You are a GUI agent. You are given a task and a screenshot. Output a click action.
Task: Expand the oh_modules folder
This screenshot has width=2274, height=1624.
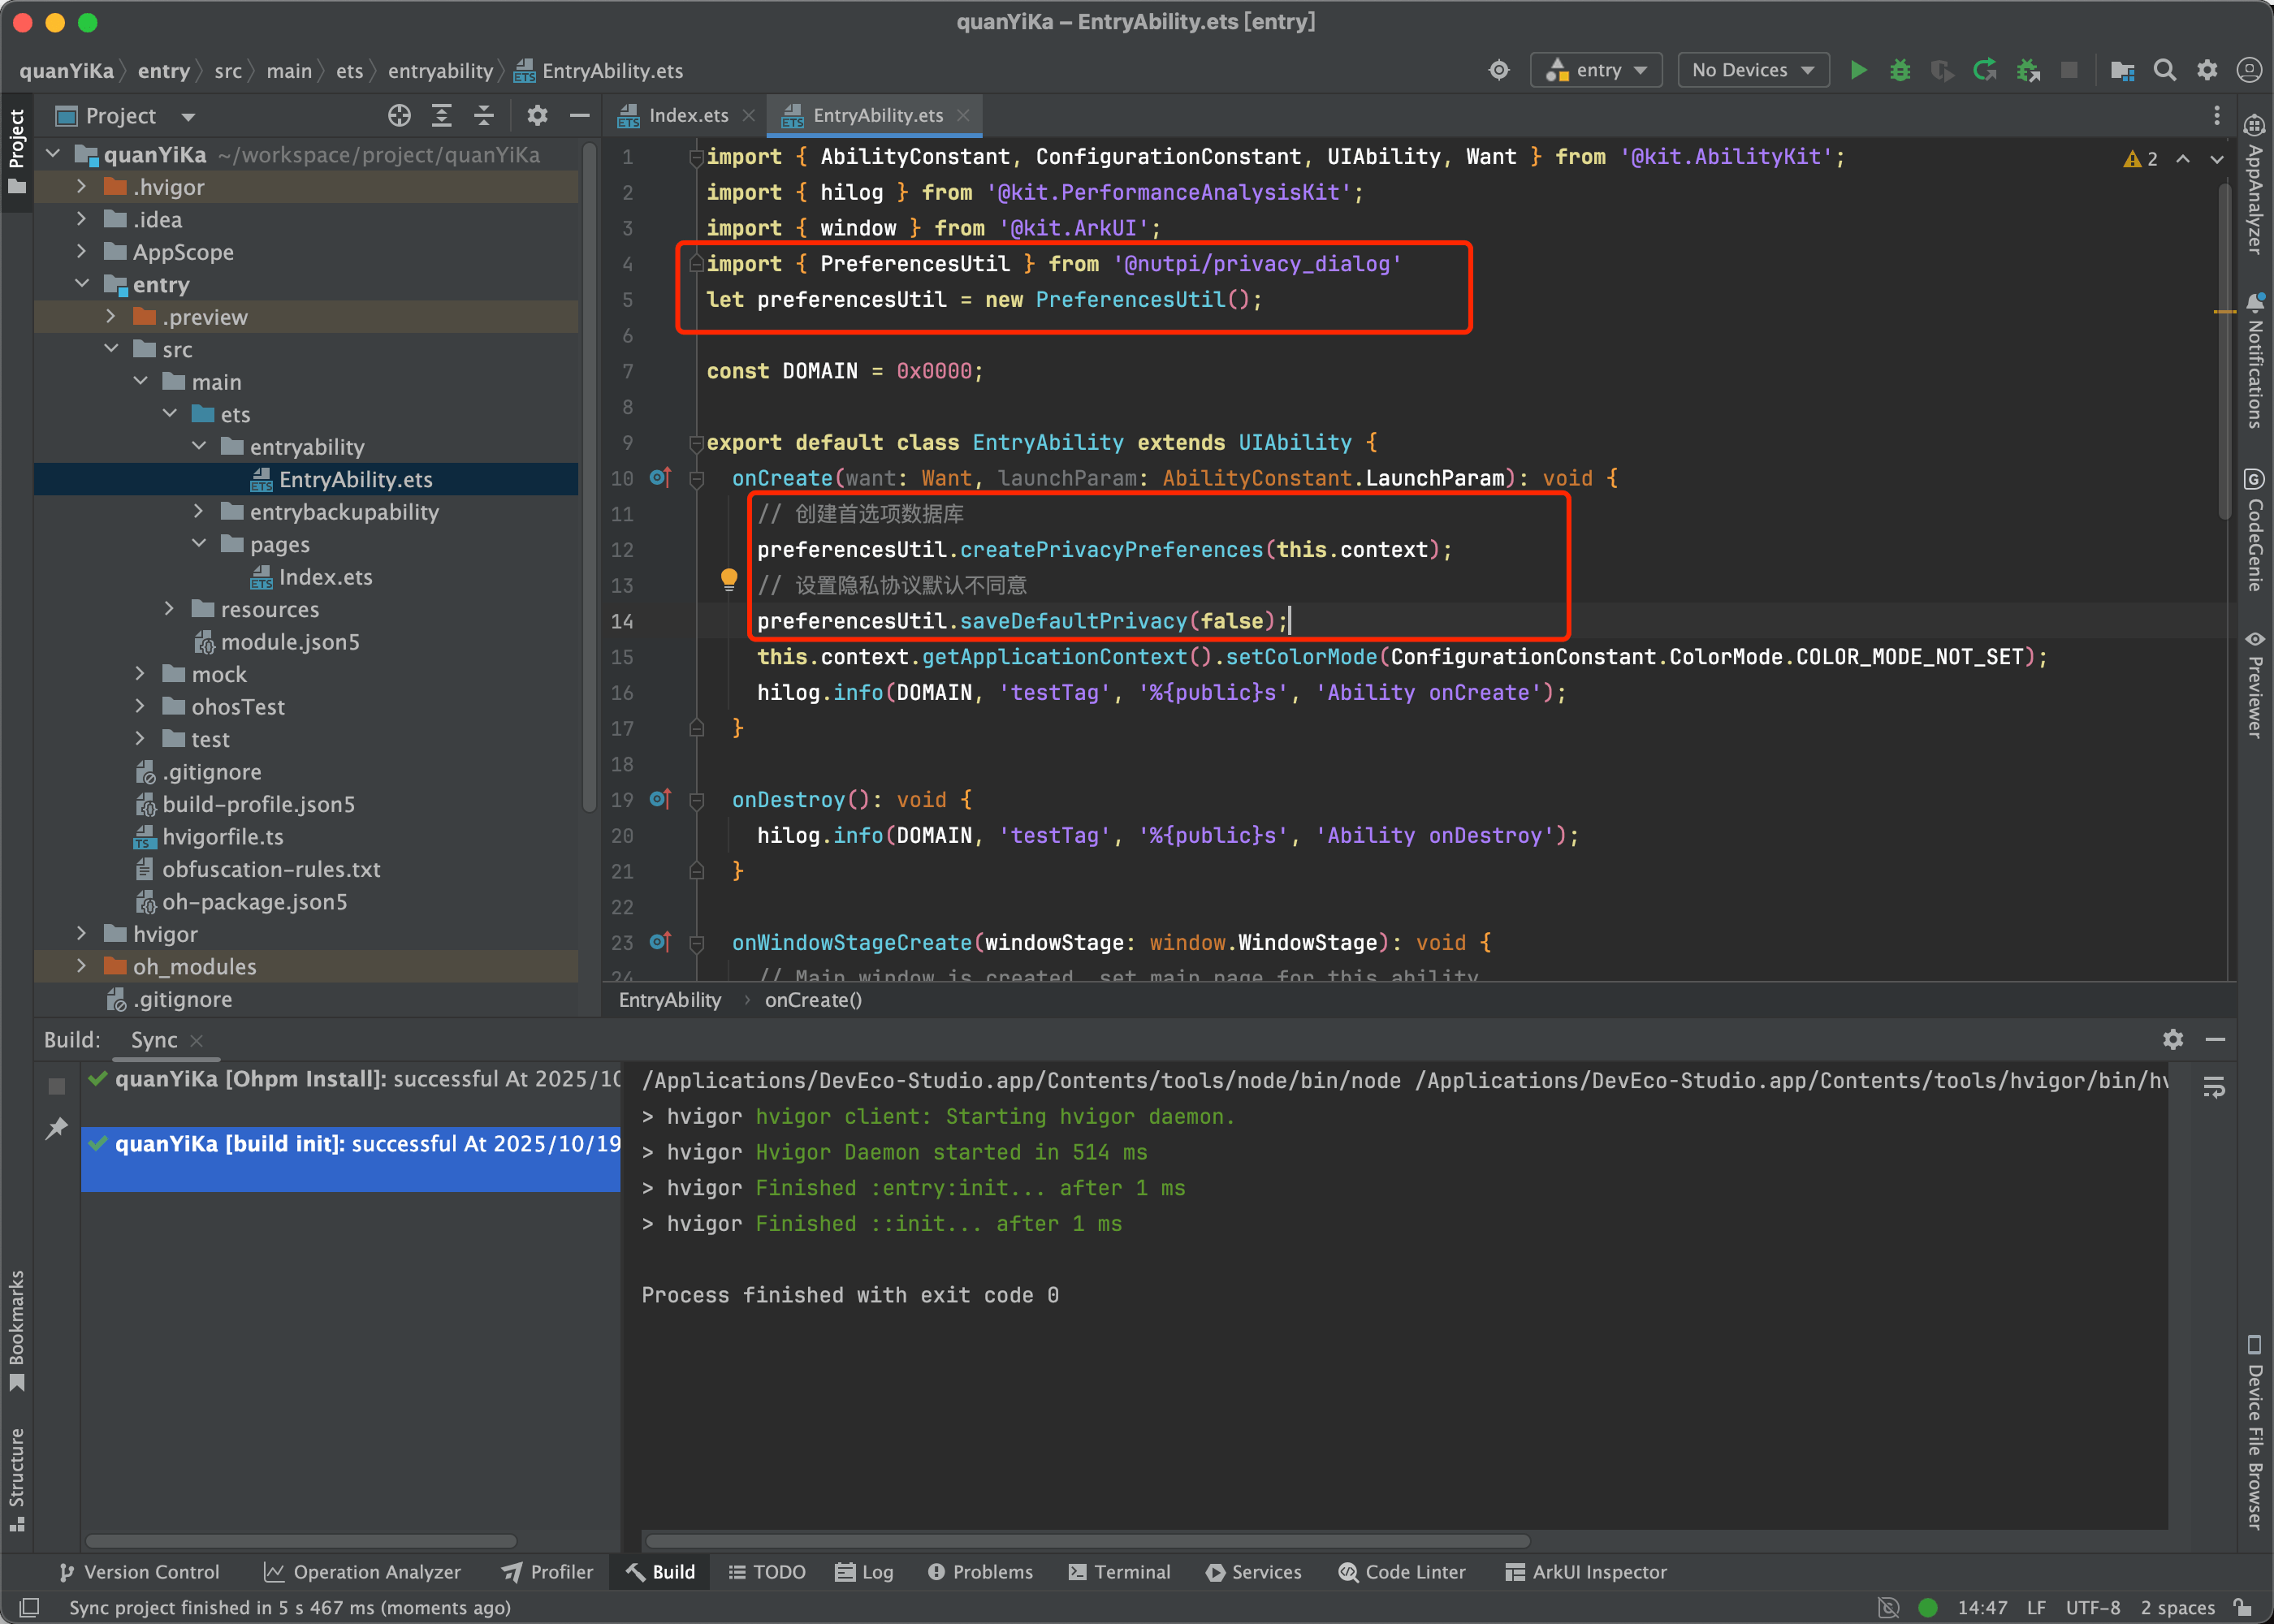pyautogui.click(x=82, y=966)
